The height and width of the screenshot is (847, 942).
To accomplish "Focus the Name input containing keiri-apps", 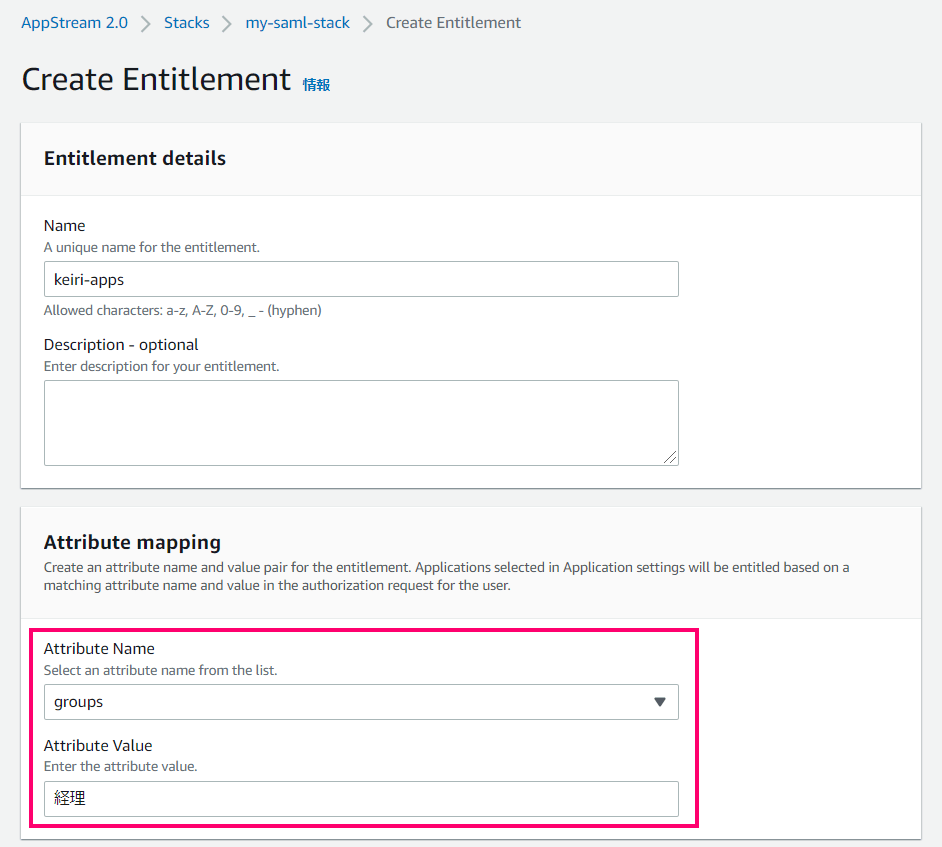I will pos(360,279).
